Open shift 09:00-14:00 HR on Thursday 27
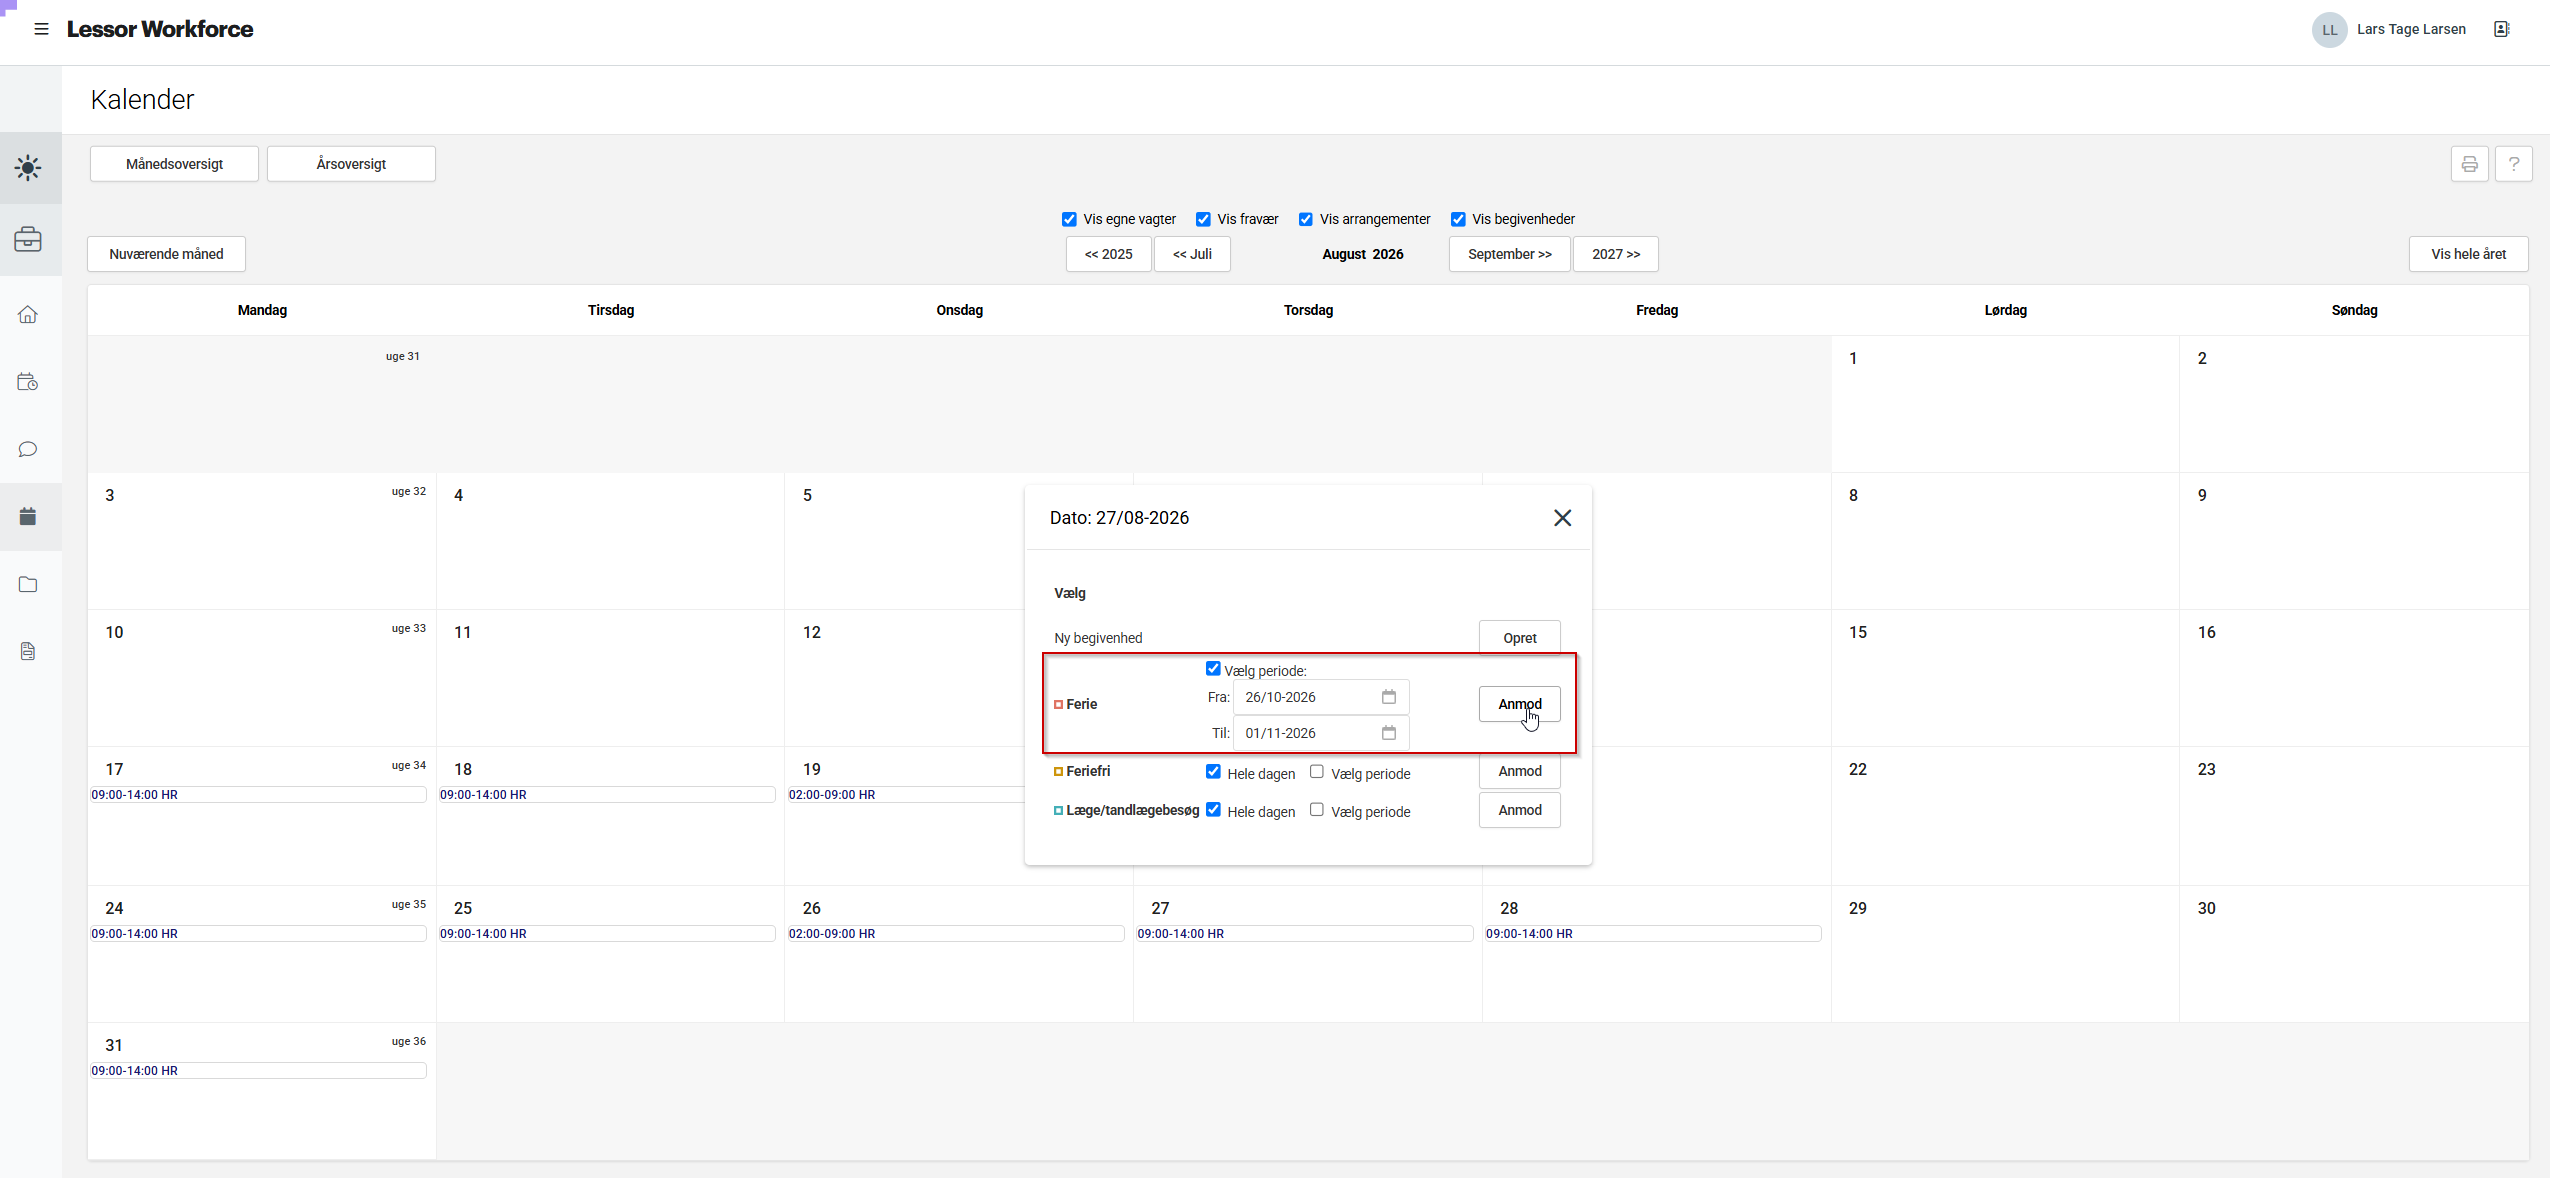Screen dimensions: 2550x1178 click(x=1305, y=934)
